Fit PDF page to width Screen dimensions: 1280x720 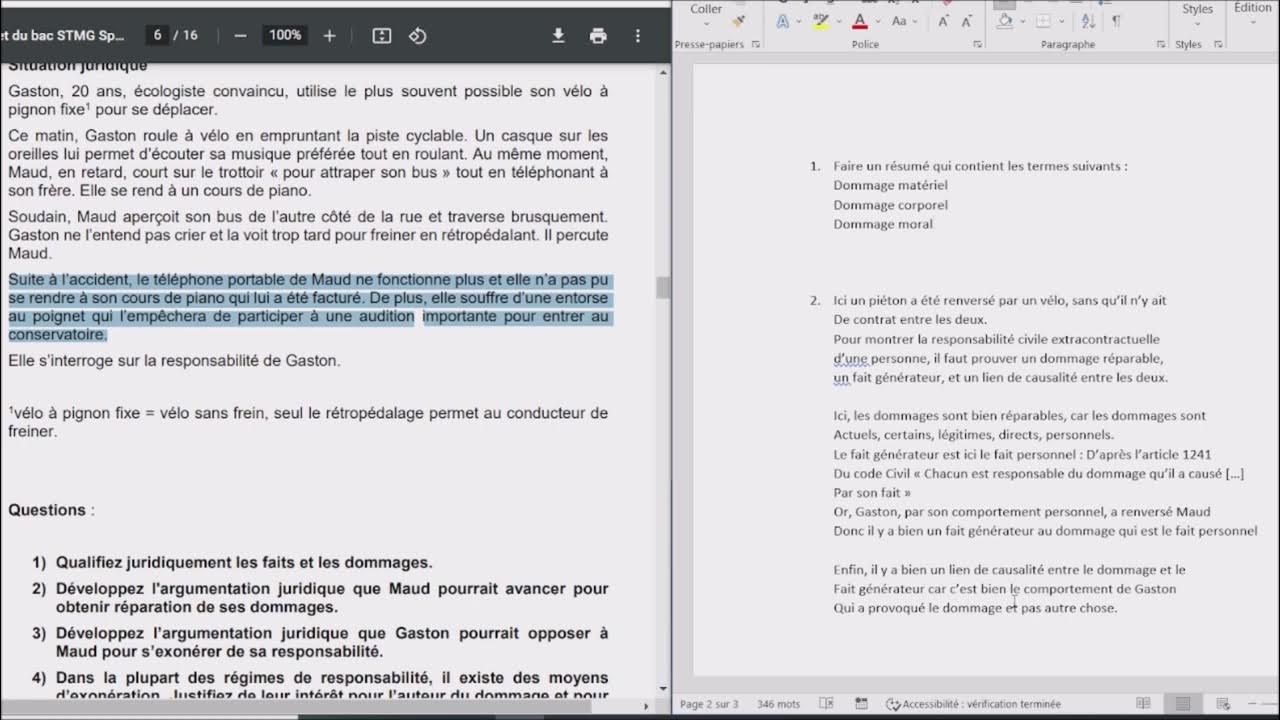(x=382, y=35)
